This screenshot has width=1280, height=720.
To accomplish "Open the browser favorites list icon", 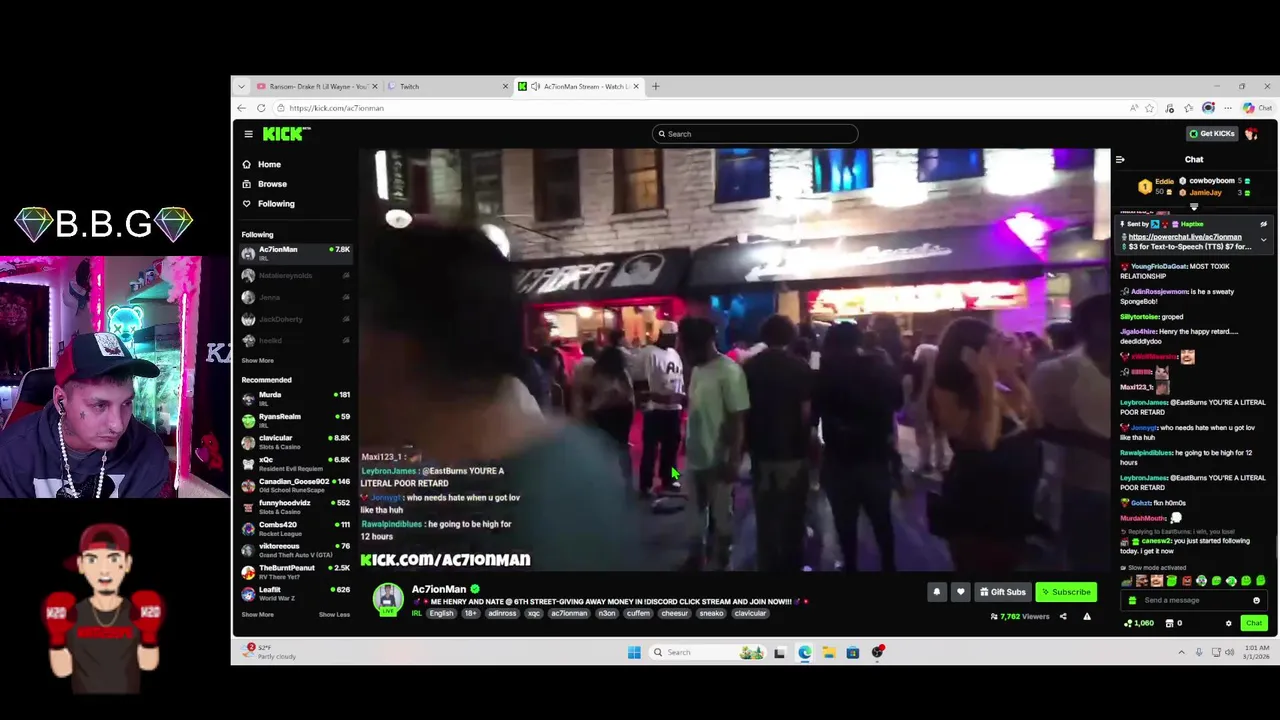I will click(x=1188, y=108).
